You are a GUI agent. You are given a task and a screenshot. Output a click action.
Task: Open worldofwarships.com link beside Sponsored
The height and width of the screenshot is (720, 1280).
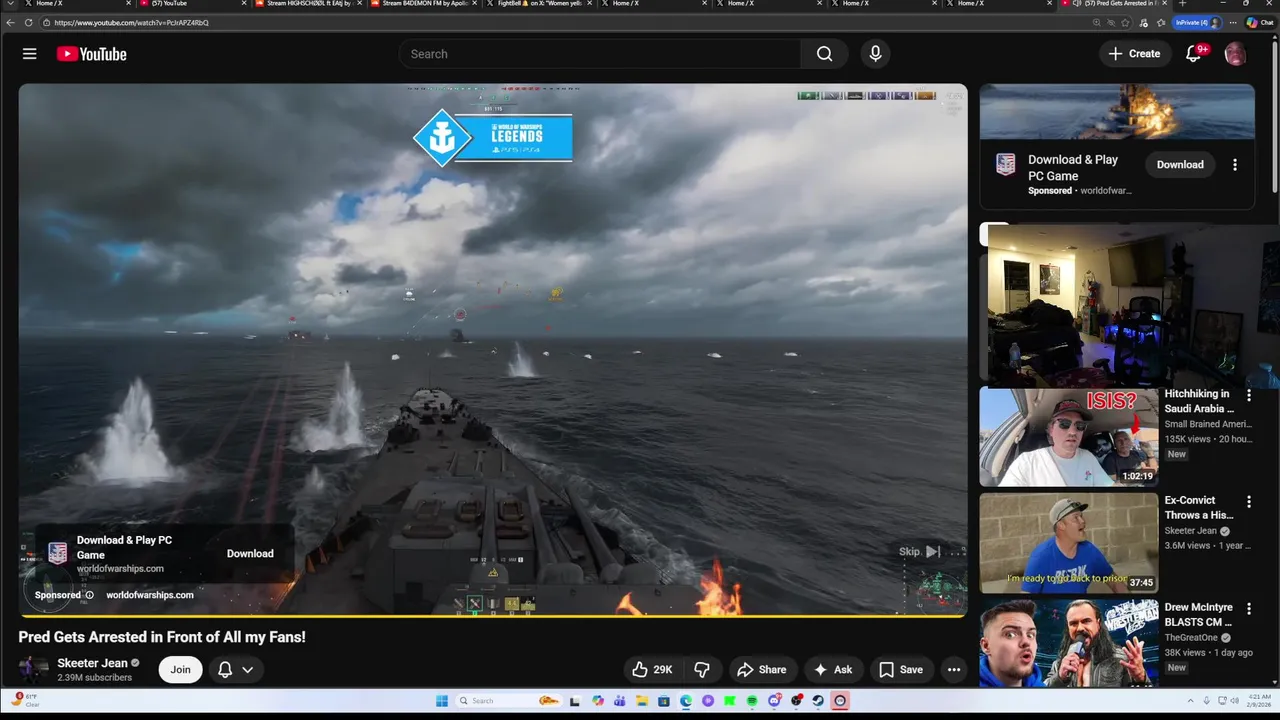point(150,595)
